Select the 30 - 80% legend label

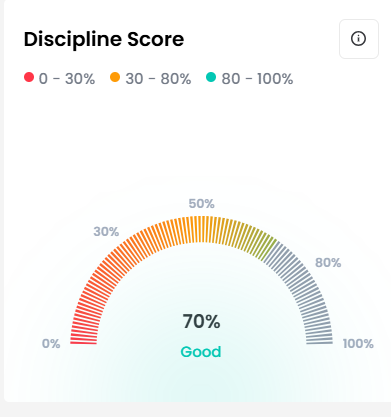coord(158,79)
